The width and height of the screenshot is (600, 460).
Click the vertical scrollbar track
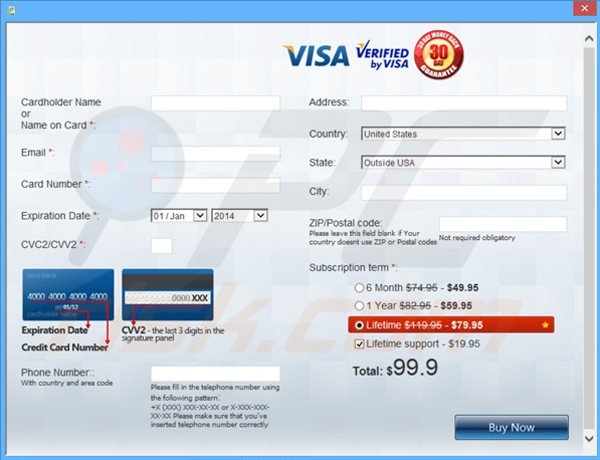point(589,238)
